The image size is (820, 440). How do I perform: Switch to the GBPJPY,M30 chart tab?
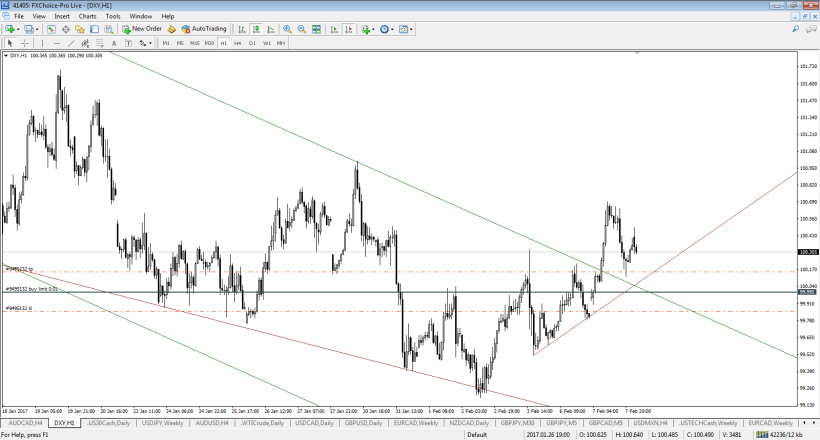point(517,423)
